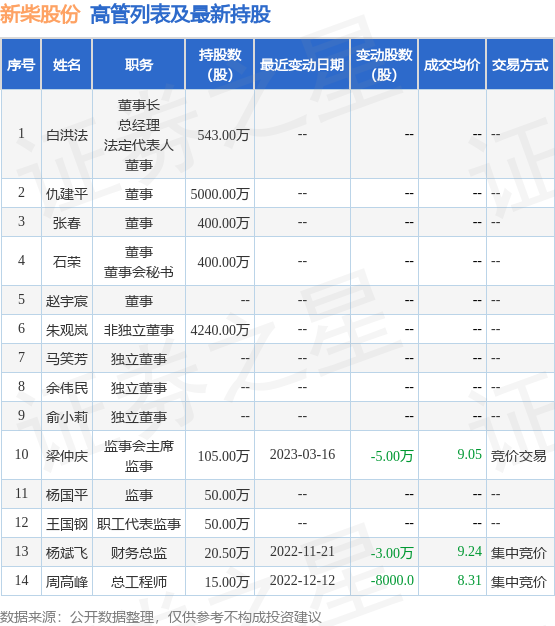The width and height of the screenshot is (555, 626).
Task: Click the name 赵宇宸
Action: (67, 301)
